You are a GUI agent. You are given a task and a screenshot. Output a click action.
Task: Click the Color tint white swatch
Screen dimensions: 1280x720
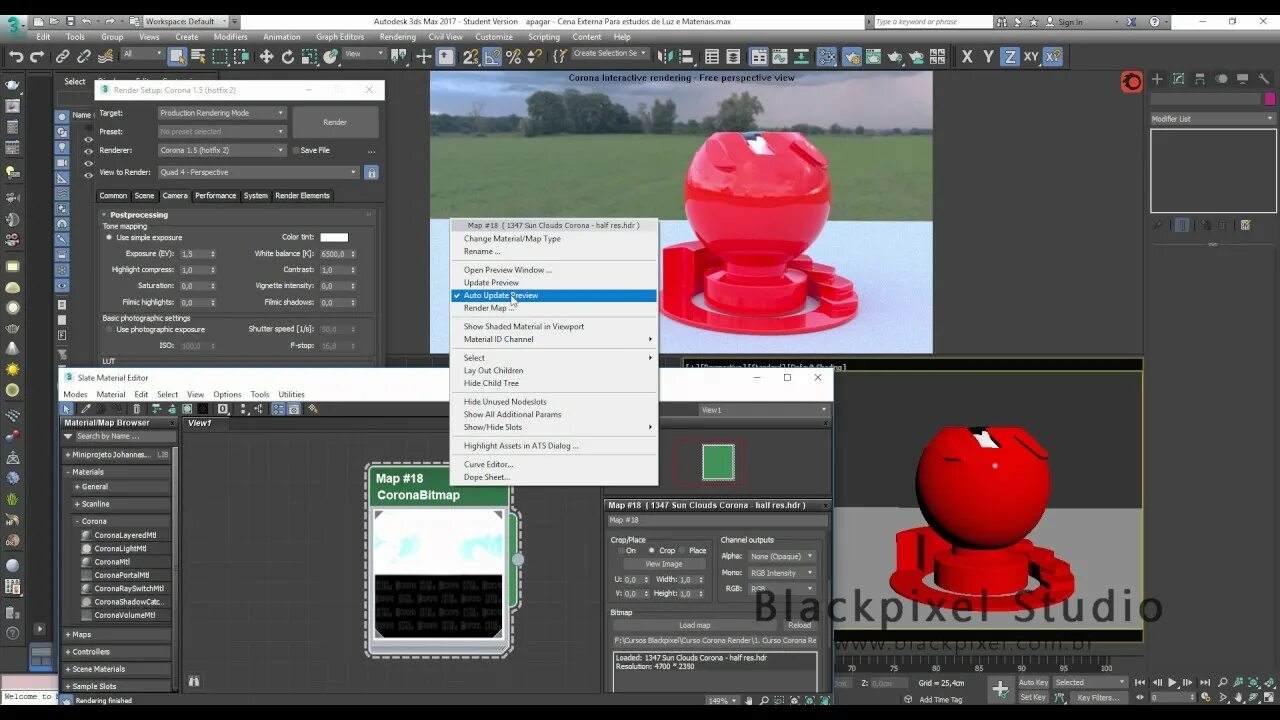(334, 237)
